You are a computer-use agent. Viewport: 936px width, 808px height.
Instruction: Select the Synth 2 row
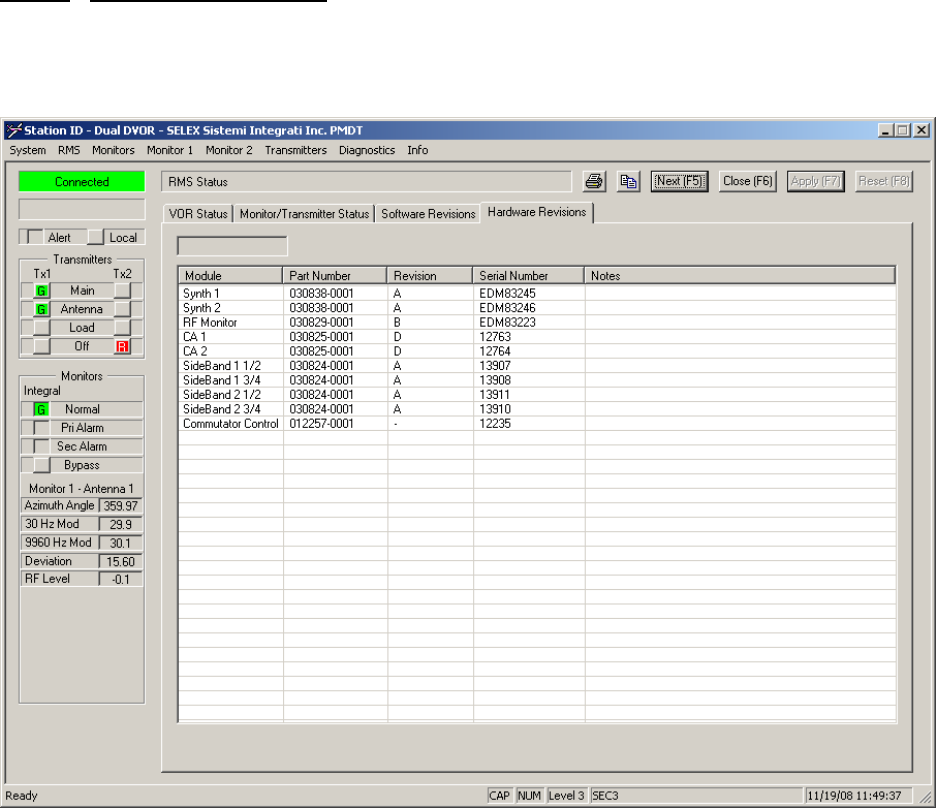click(x=537, y=308)
